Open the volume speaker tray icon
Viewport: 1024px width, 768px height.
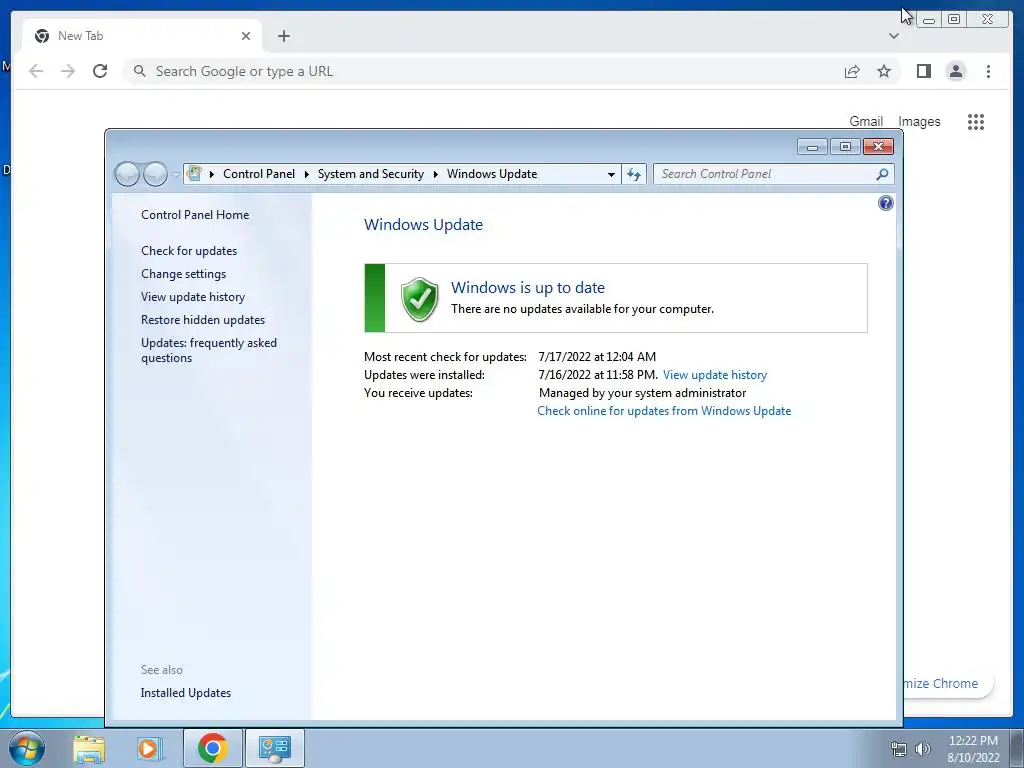923,749
